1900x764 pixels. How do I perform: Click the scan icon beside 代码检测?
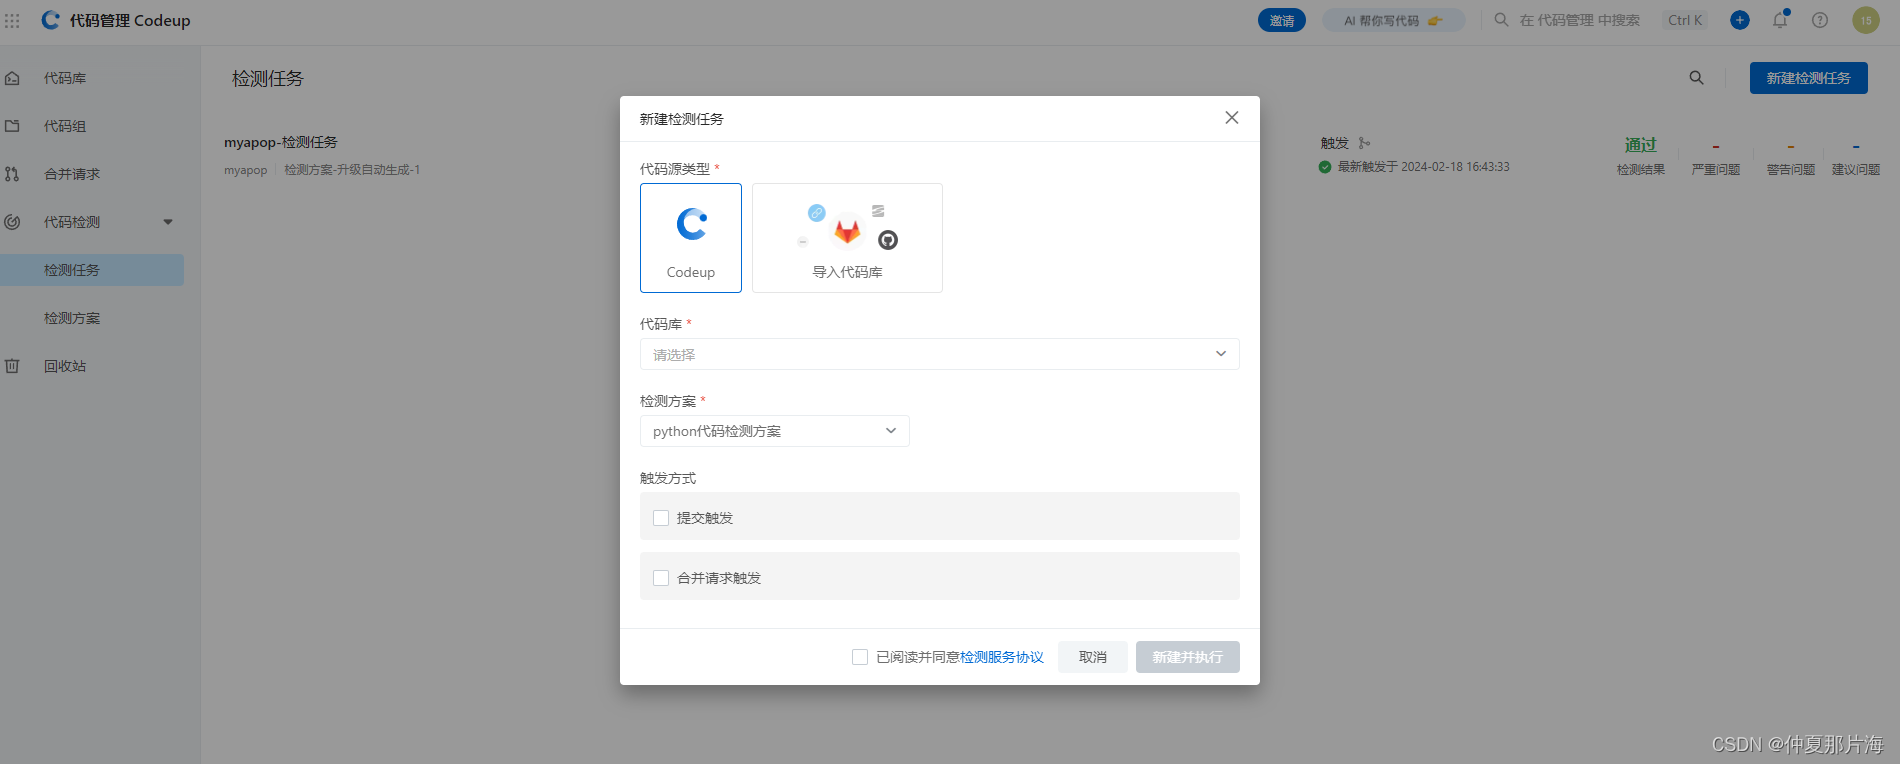click(12, 222)
